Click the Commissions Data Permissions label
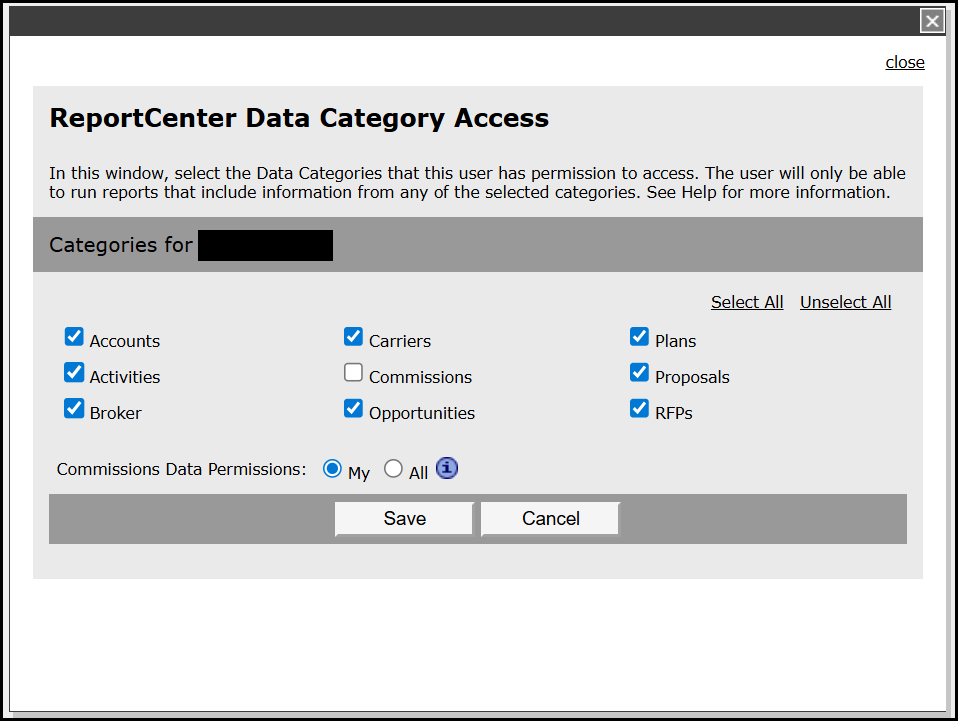 pos(181,469)
